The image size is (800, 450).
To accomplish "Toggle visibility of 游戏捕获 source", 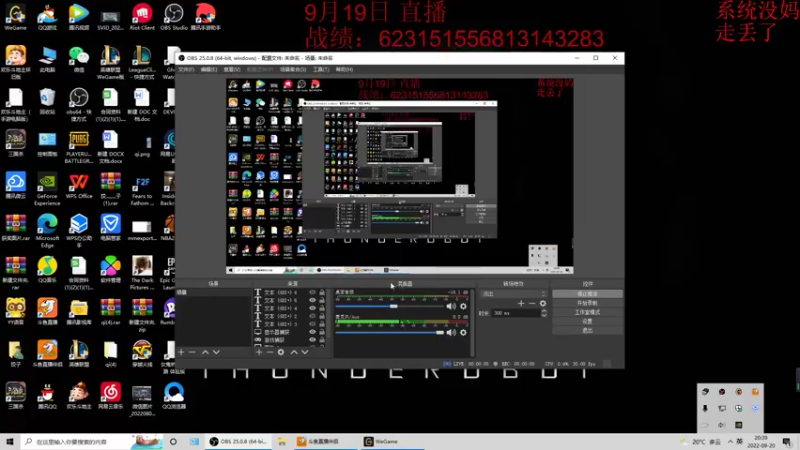I will click(x=312, y=340).
